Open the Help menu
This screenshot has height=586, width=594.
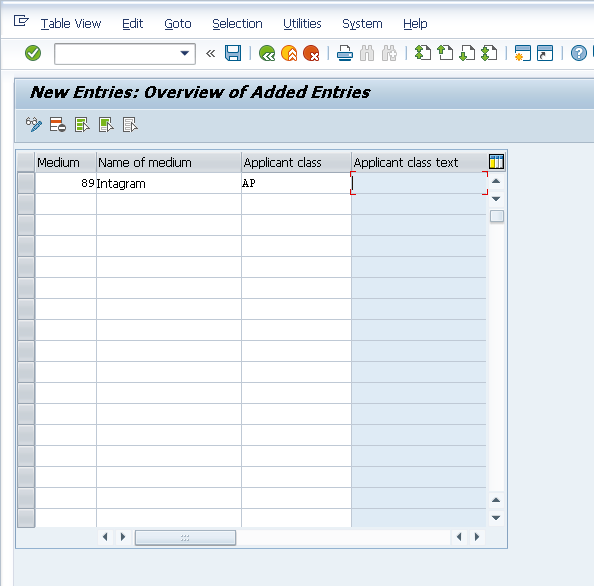[x=415, y=24]
